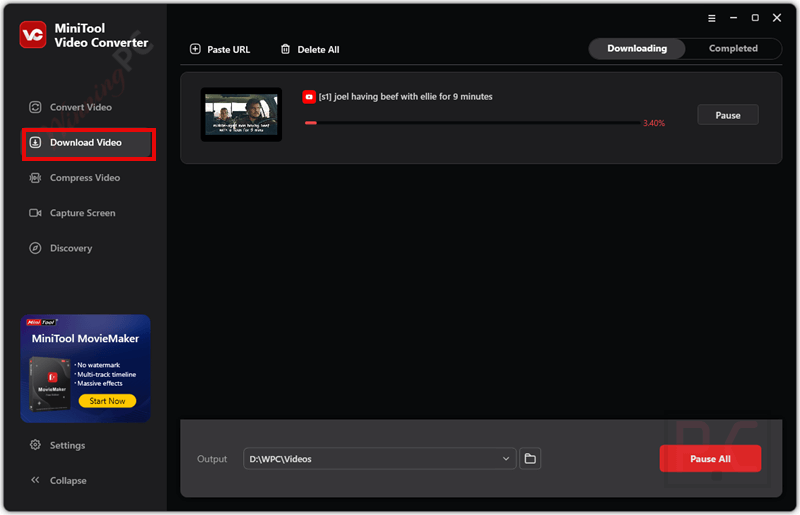Click the downloading video thumbnail

(x=241, y=115)
